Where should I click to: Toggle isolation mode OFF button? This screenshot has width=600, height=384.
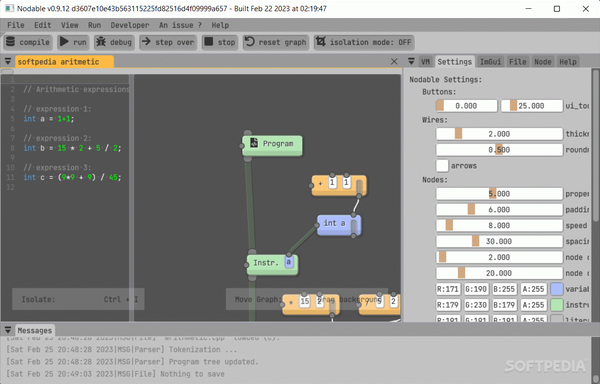[364, 42]
